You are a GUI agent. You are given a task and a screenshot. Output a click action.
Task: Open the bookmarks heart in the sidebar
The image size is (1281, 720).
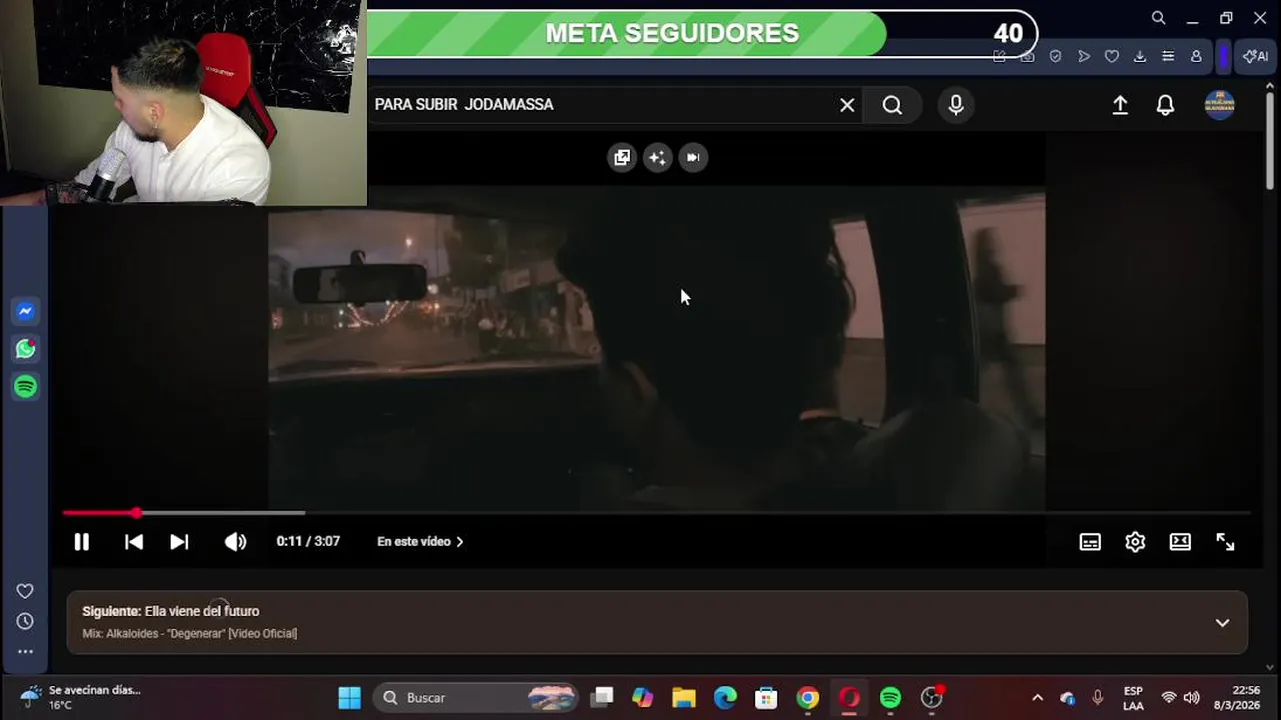pos(25,591)
